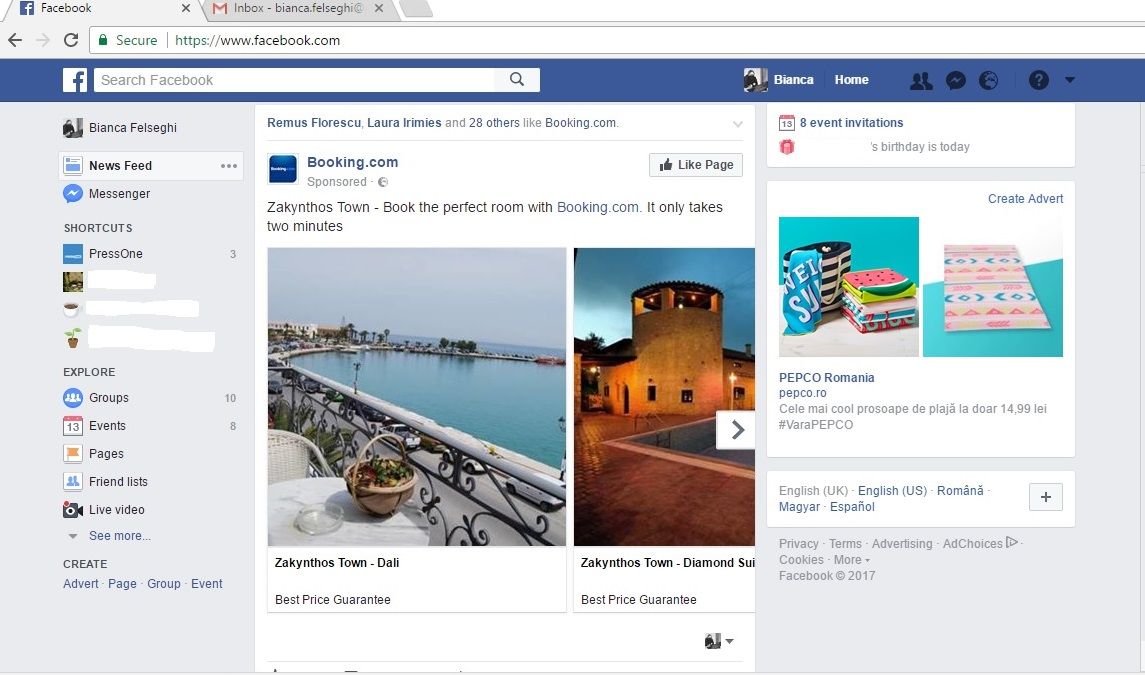Go to Home in top bar

pos(851,80)
